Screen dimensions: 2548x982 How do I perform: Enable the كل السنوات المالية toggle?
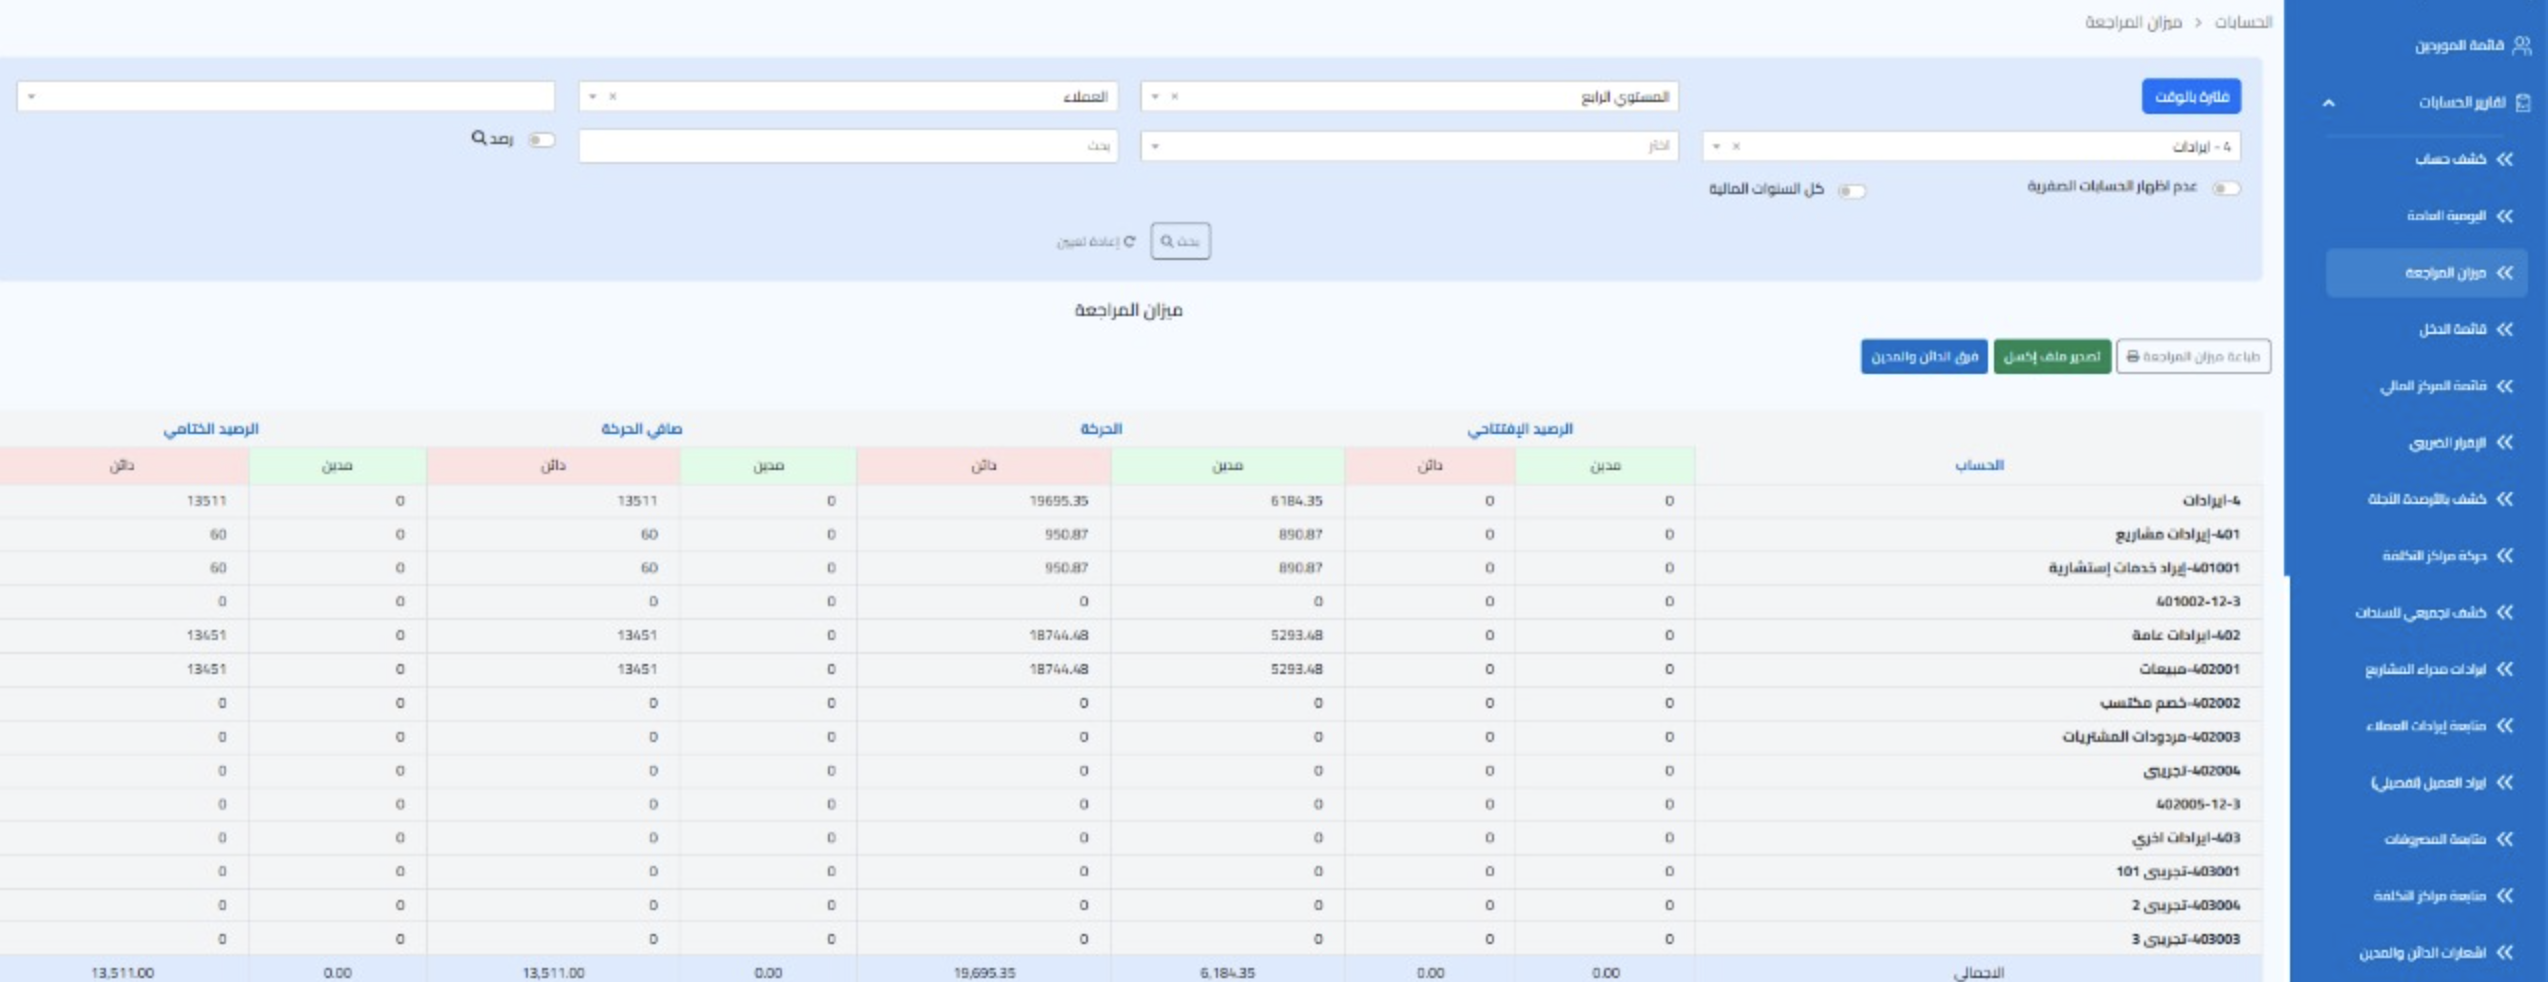click(1850, 191)
